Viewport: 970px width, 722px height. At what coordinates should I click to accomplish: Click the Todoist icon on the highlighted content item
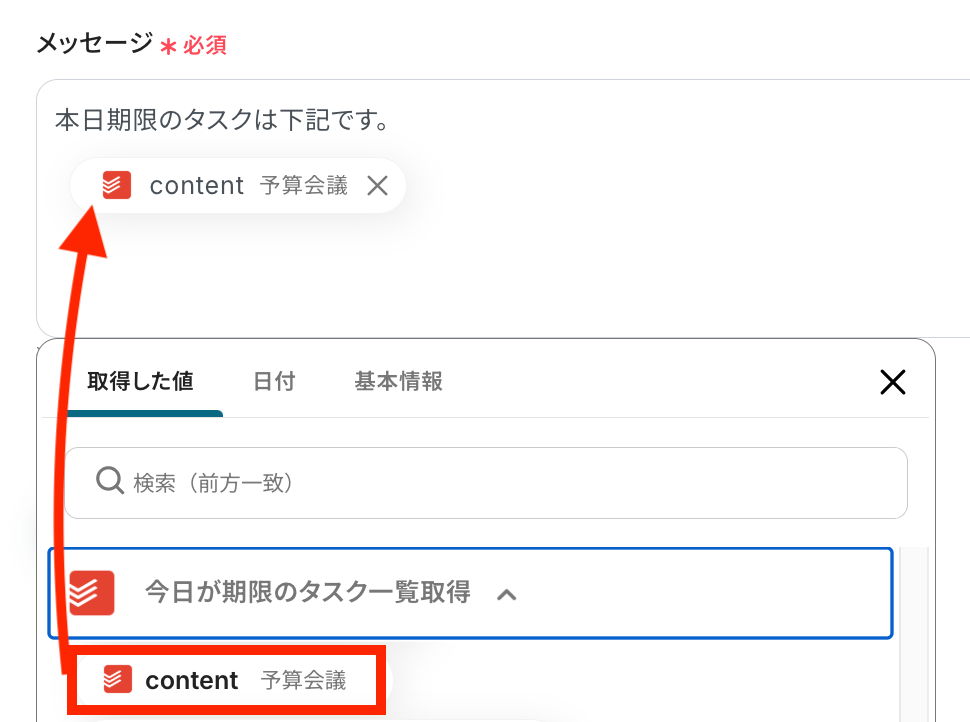coord(118,680)
